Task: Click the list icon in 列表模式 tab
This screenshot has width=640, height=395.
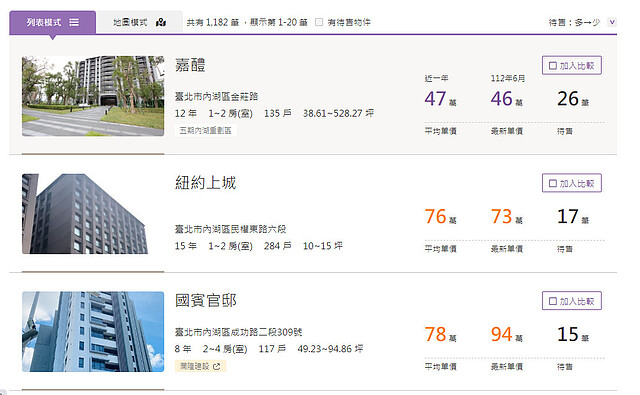Action: point(74,22)
